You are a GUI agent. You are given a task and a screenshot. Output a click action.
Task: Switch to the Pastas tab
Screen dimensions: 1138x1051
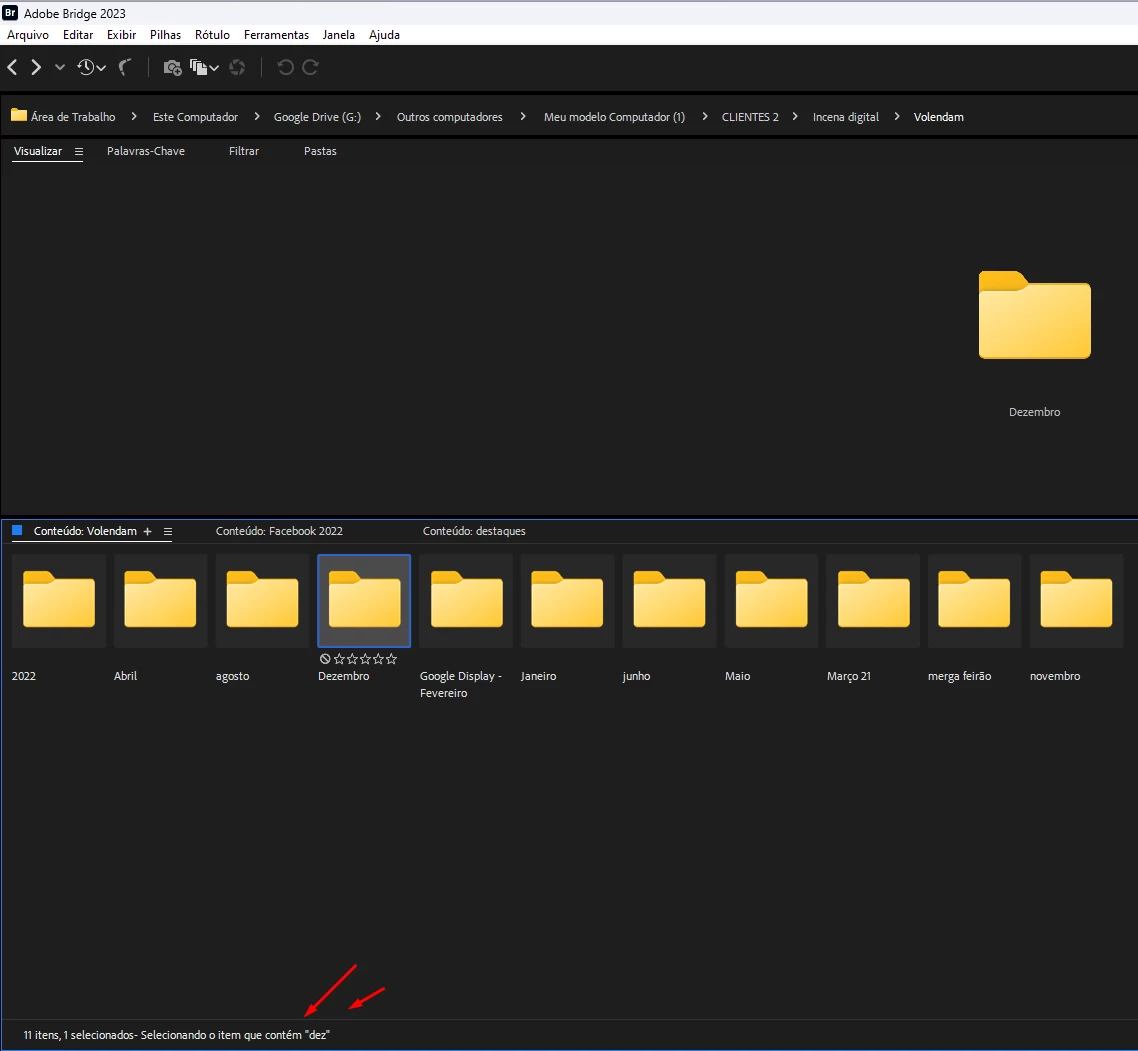click(320, 151)
